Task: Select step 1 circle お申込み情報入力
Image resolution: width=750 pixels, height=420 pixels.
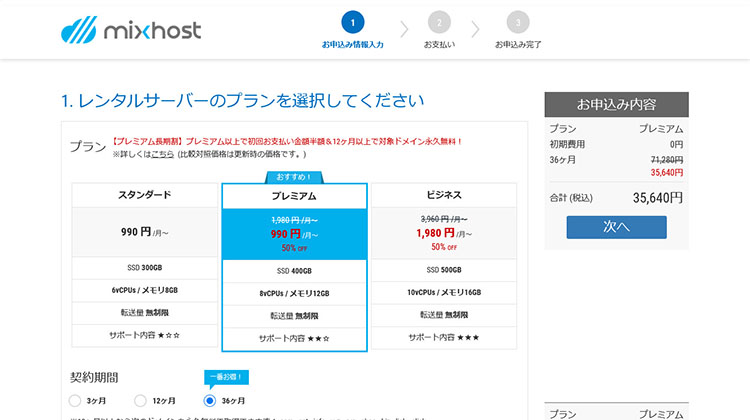Action: (353, 22)
